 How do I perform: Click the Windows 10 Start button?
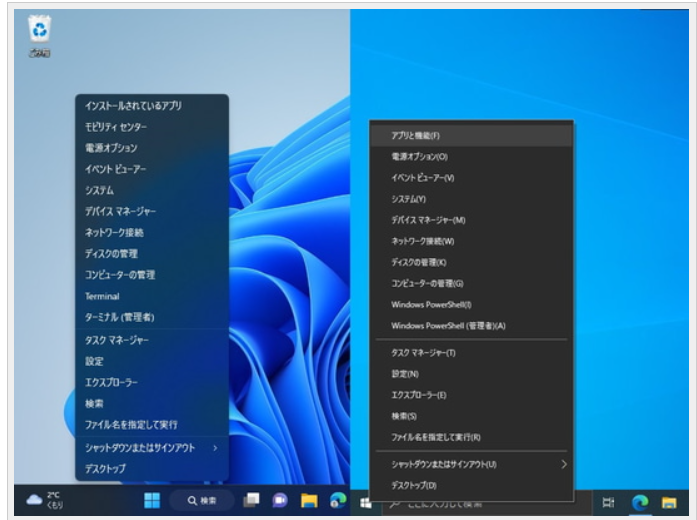pyautogui.click(x=365, y=503)
